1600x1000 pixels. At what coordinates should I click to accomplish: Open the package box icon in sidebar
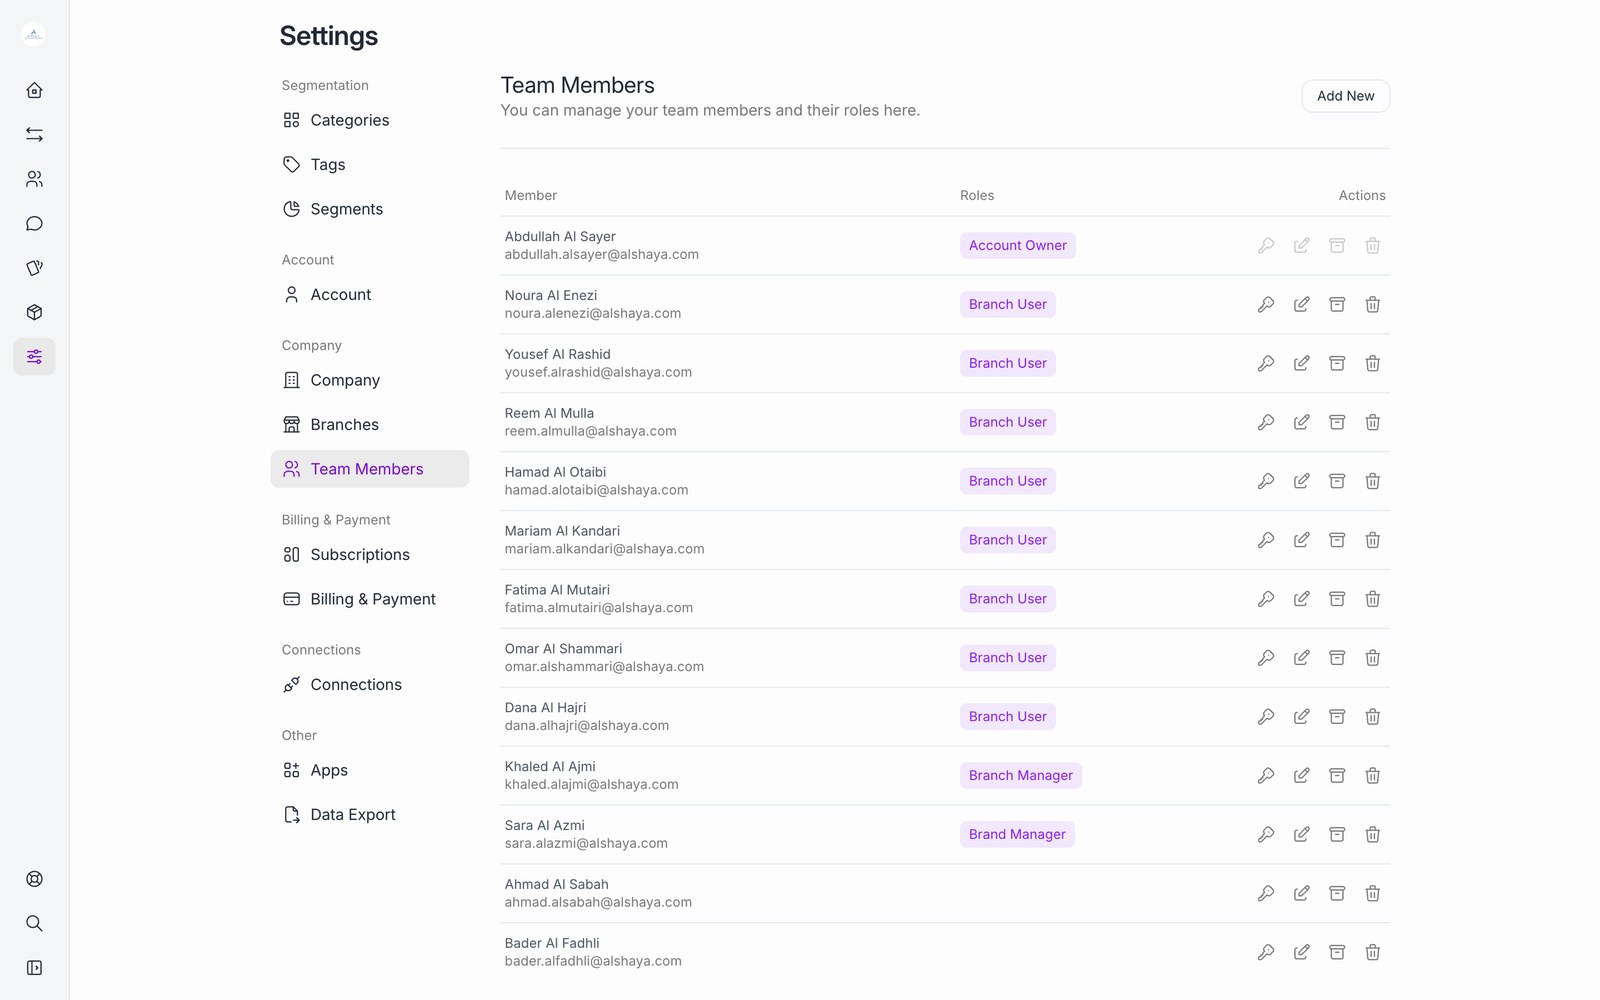point(34,312)
